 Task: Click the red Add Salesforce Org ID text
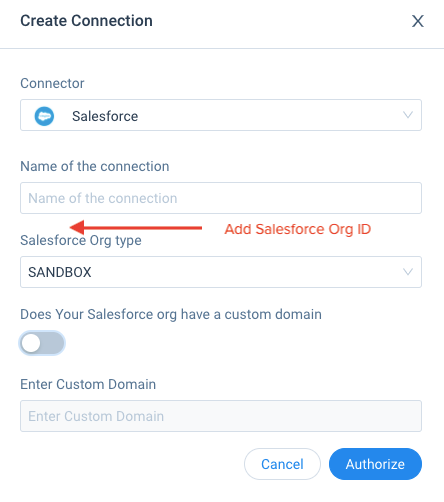click(298, 229)
